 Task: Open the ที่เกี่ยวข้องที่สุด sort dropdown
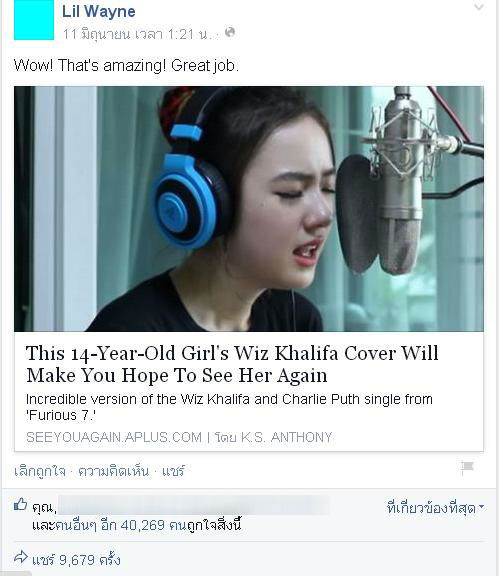pos(435,508)
